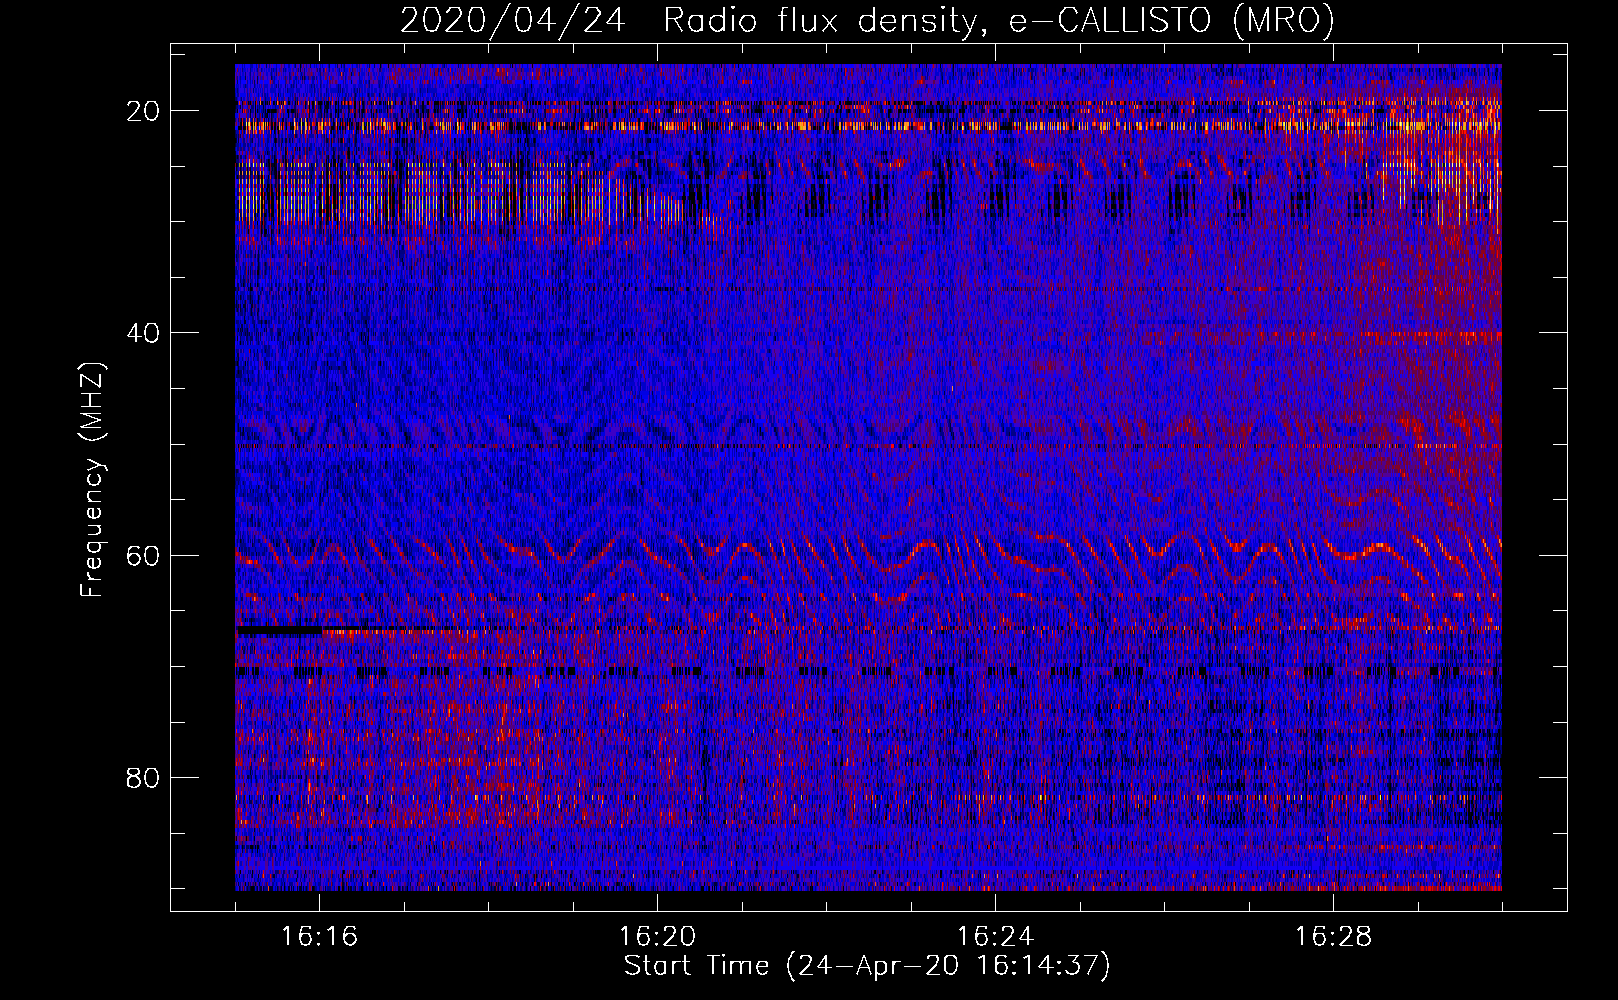Viewport: 1618px width, 1000px height.
Task: Click the 60 MHz frequency tick label
Action: 144,555
